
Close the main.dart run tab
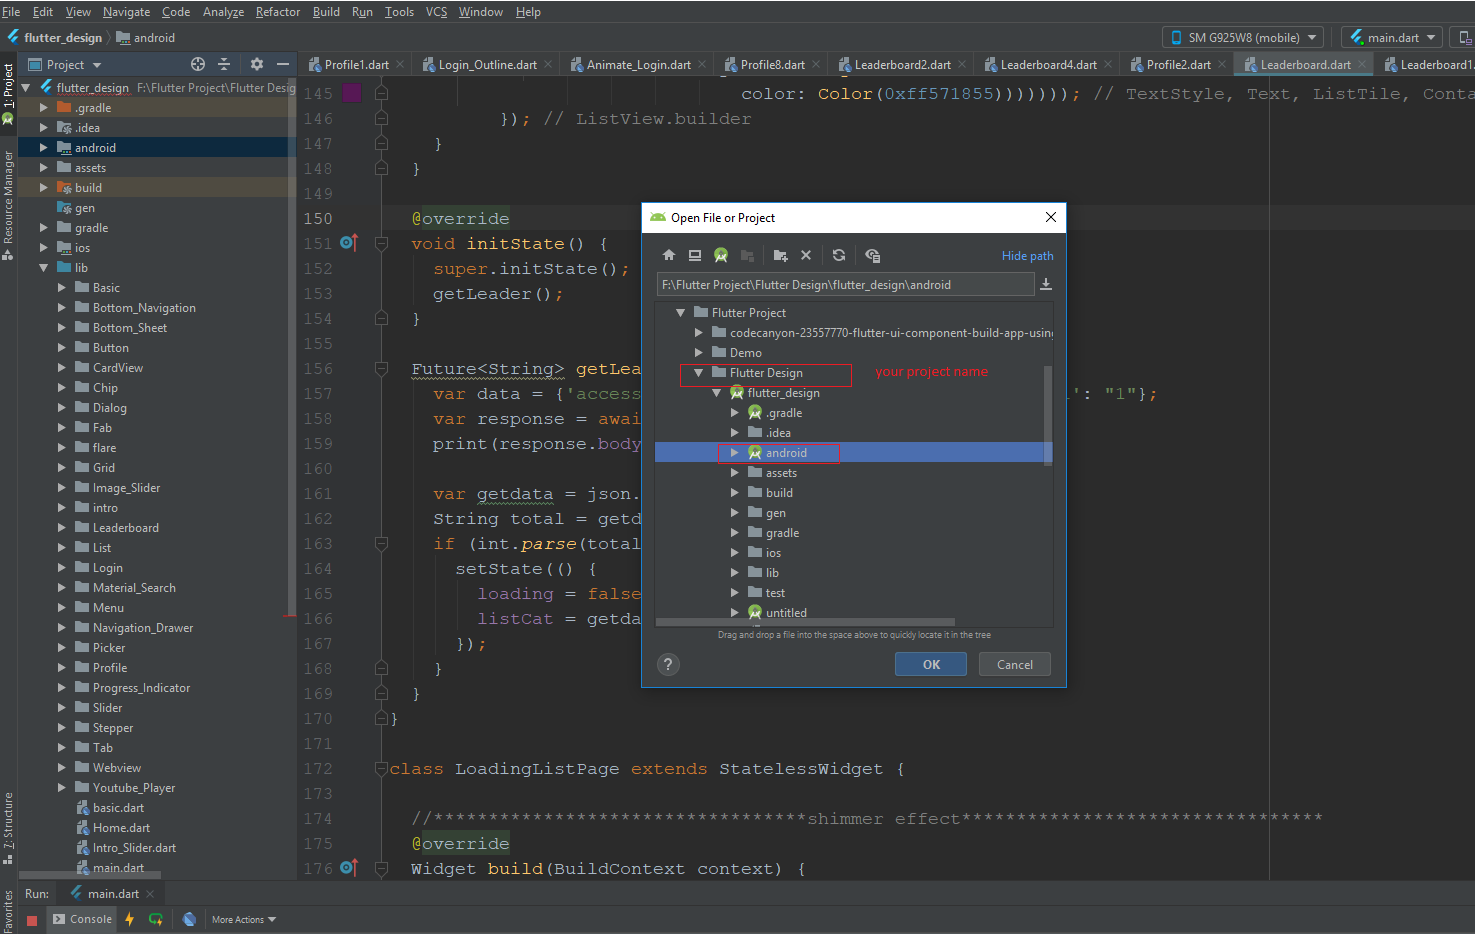[x=150, y=894]
